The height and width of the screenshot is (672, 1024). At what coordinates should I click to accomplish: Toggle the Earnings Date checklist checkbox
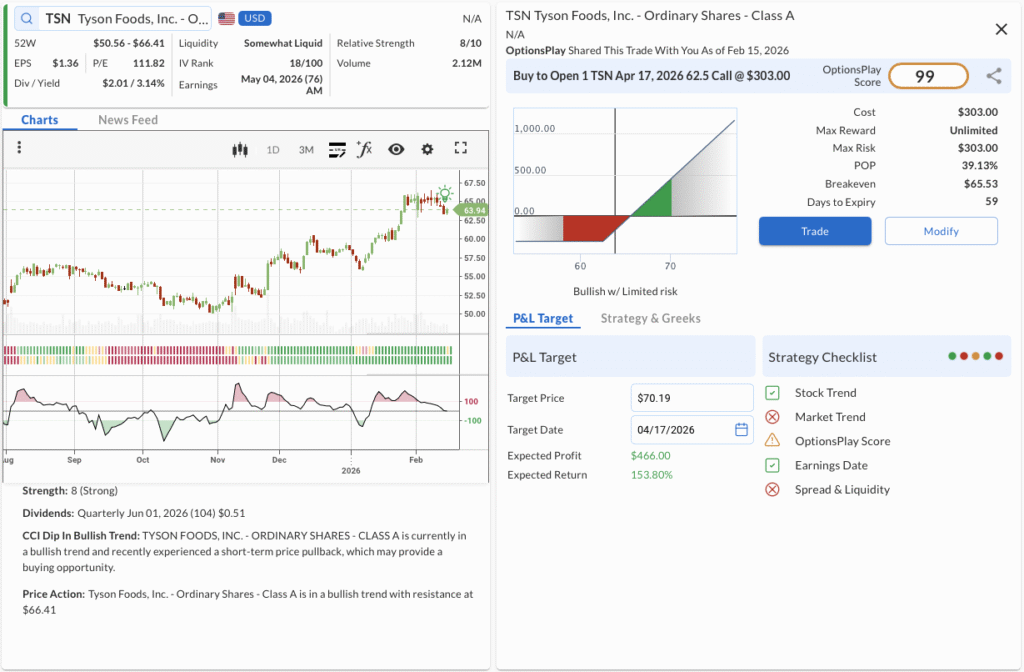(772, 465)
